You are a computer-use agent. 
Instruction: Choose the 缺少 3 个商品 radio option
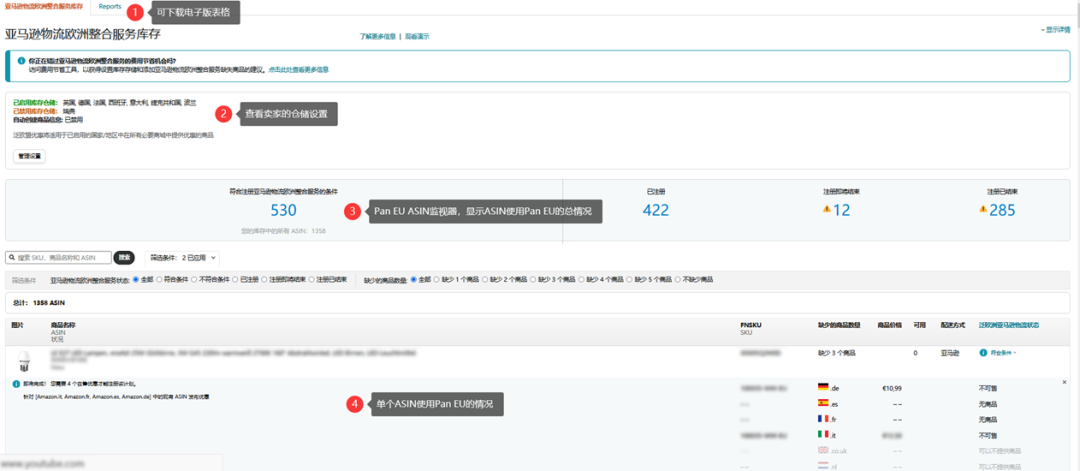(x=533, y=280)
